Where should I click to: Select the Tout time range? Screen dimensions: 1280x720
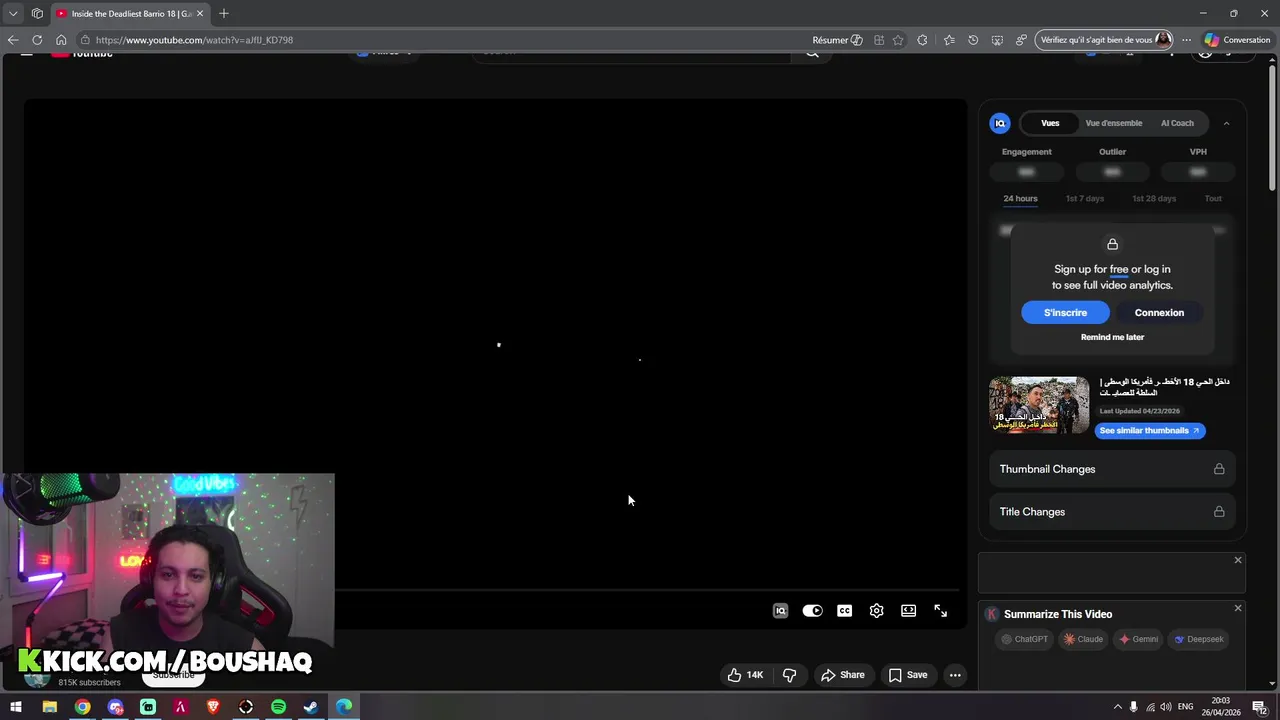tap(1213, 199)
